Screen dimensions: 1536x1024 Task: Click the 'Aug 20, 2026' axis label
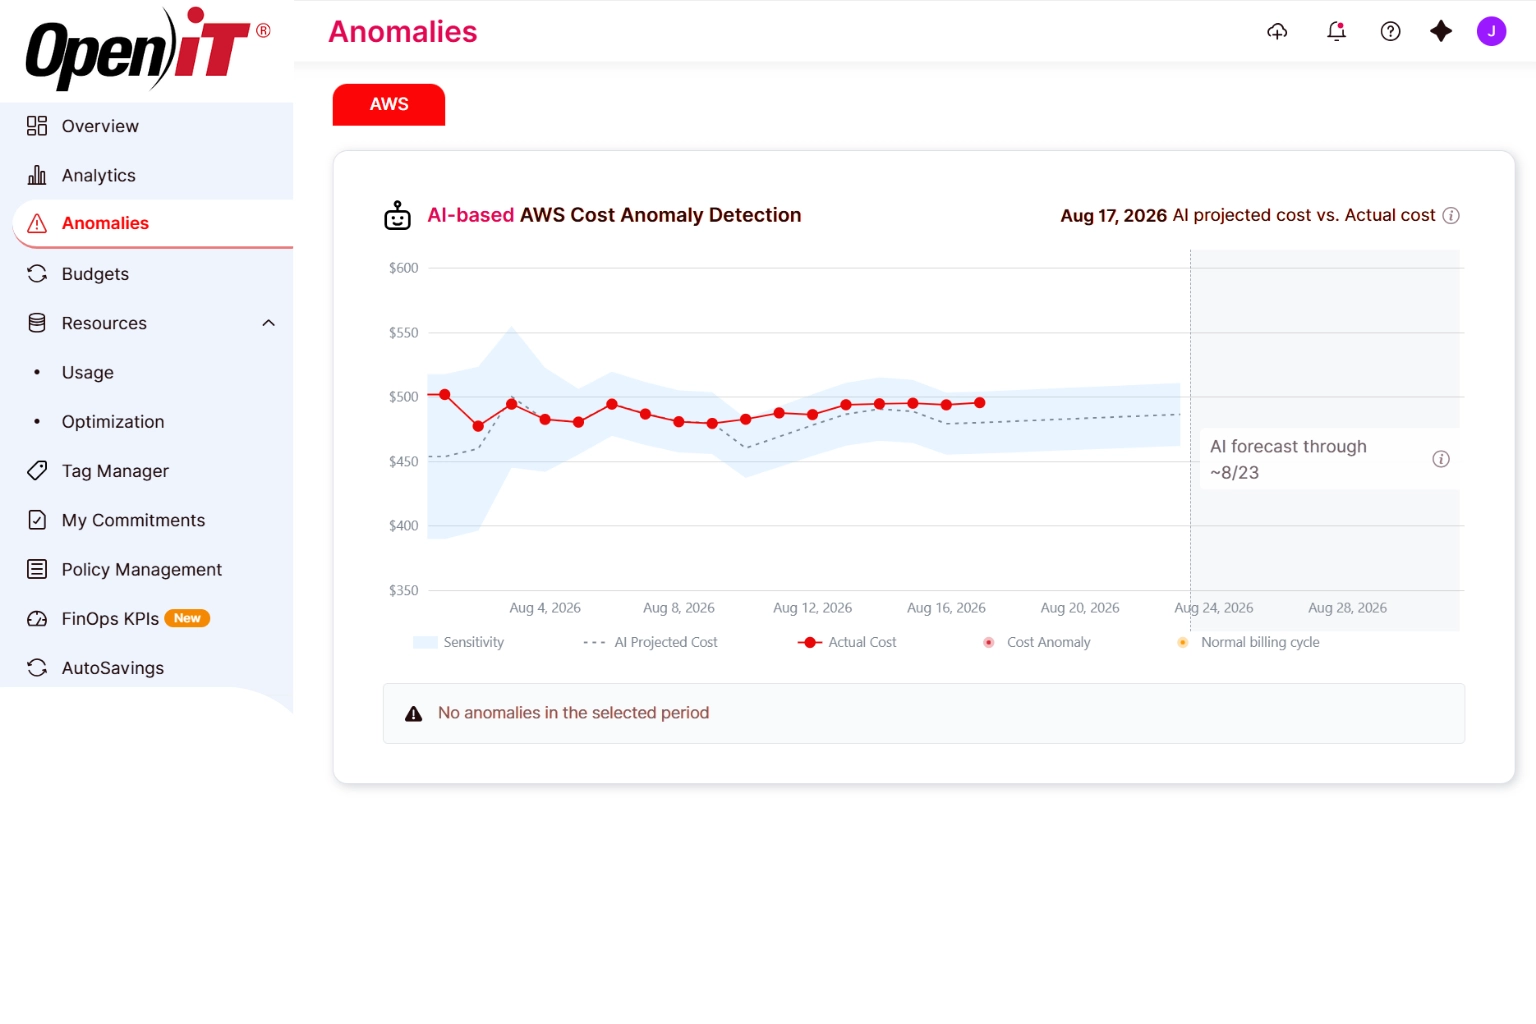1080,608
